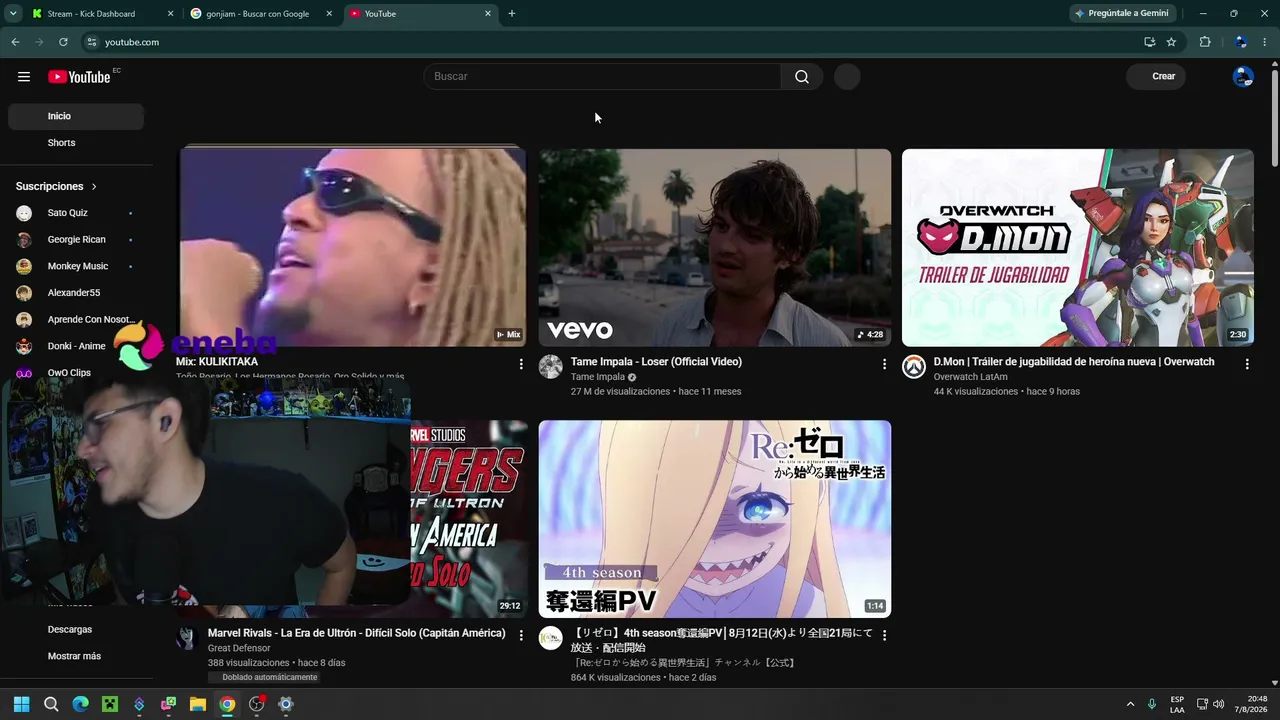Open the Georgie Rican subscription
The width and height of the screenshot is (1280, 720).
(76, 240)
